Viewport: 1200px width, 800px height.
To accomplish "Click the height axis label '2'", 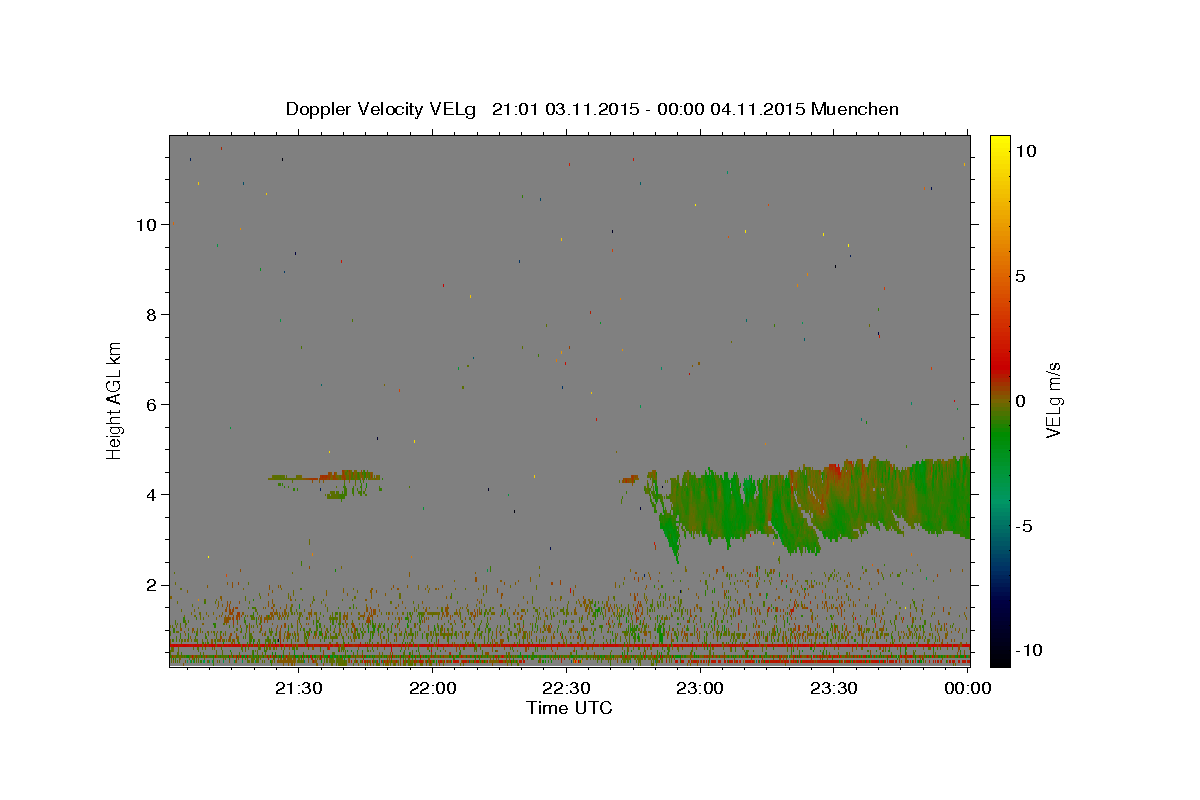I will tap(152, 584).
